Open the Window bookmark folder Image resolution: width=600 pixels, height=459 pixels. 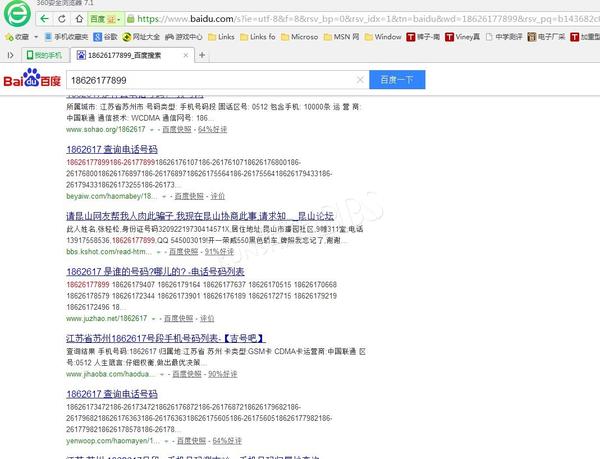tap(383, 37)
